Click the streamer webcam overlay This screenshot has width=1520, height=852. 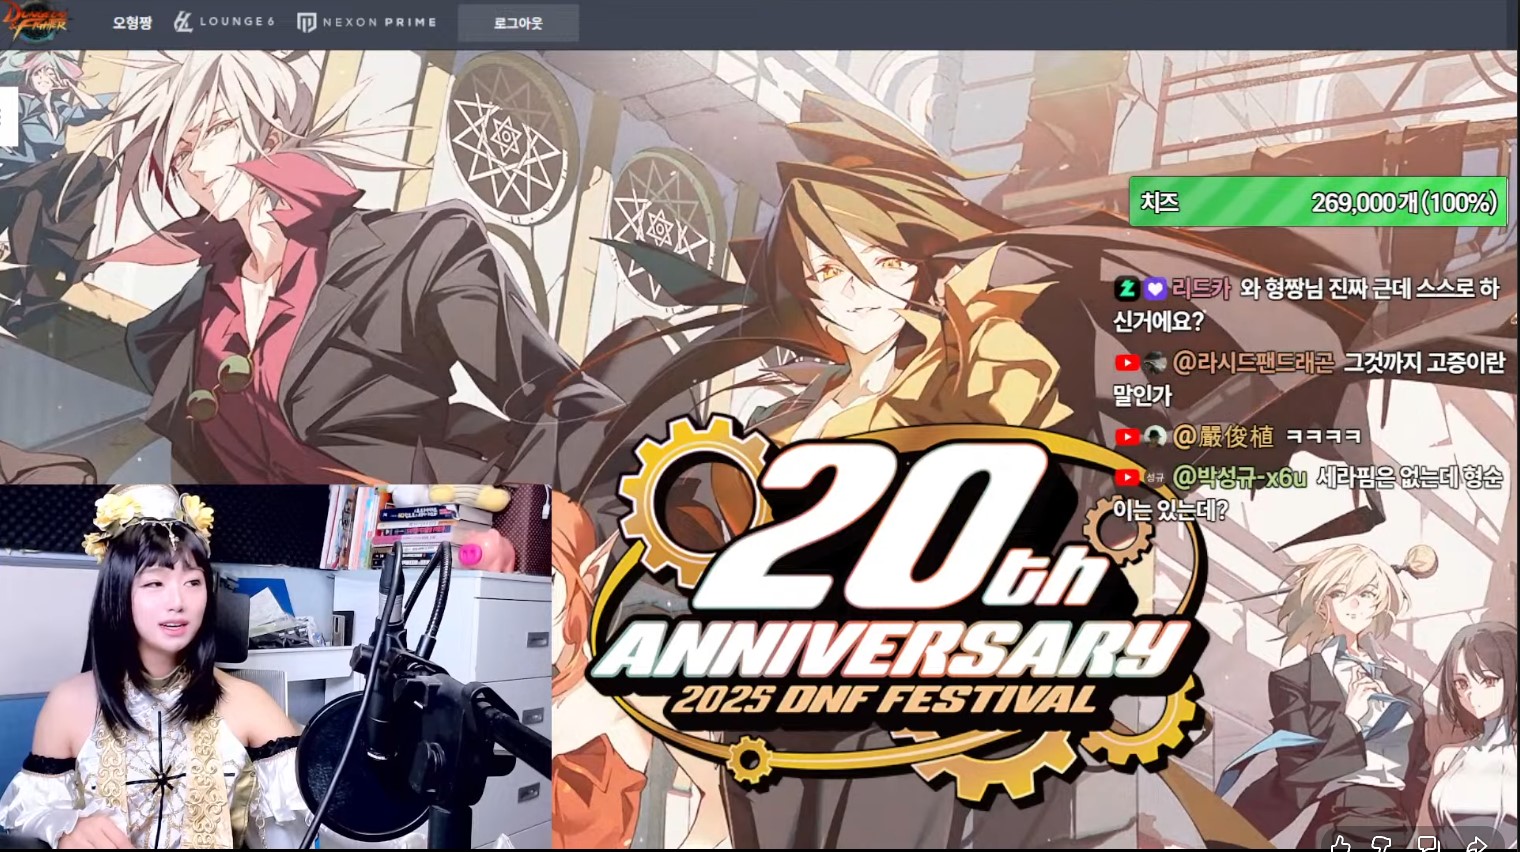click(x=275, y=667)
